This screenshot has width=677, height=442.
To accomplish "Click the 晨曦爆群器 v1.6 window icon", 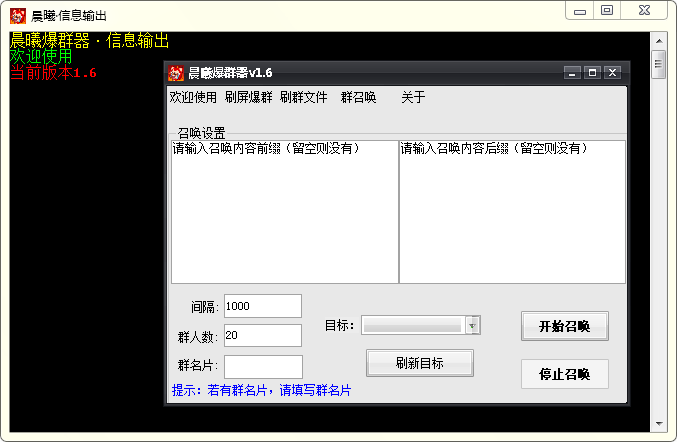I will pyautogui.click(x=176, y=73).
